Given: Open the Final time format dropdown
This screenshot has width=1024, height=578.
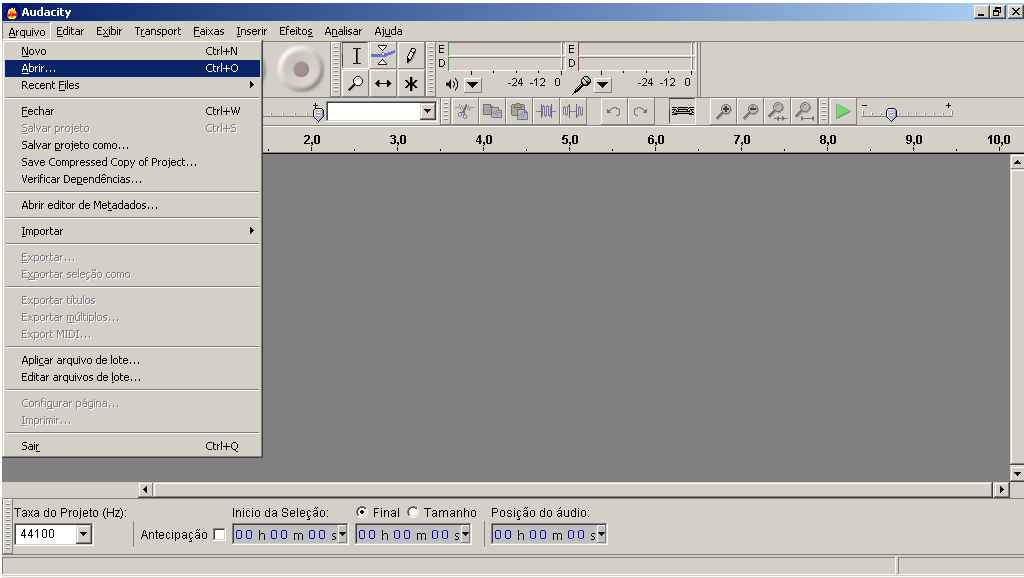Looking at the screenshot, I should (x=466, y=534).
